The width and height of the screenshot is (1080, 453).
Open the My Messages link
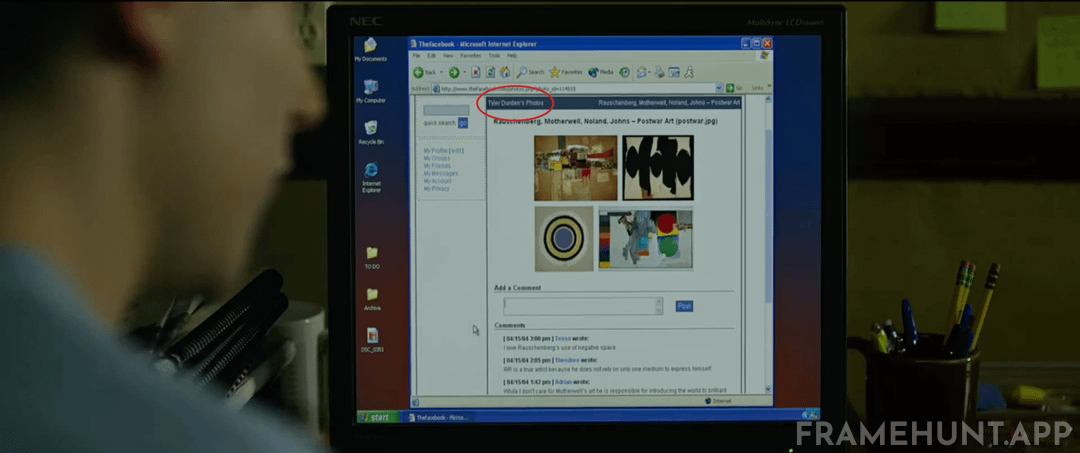click(x=441, y=173)
